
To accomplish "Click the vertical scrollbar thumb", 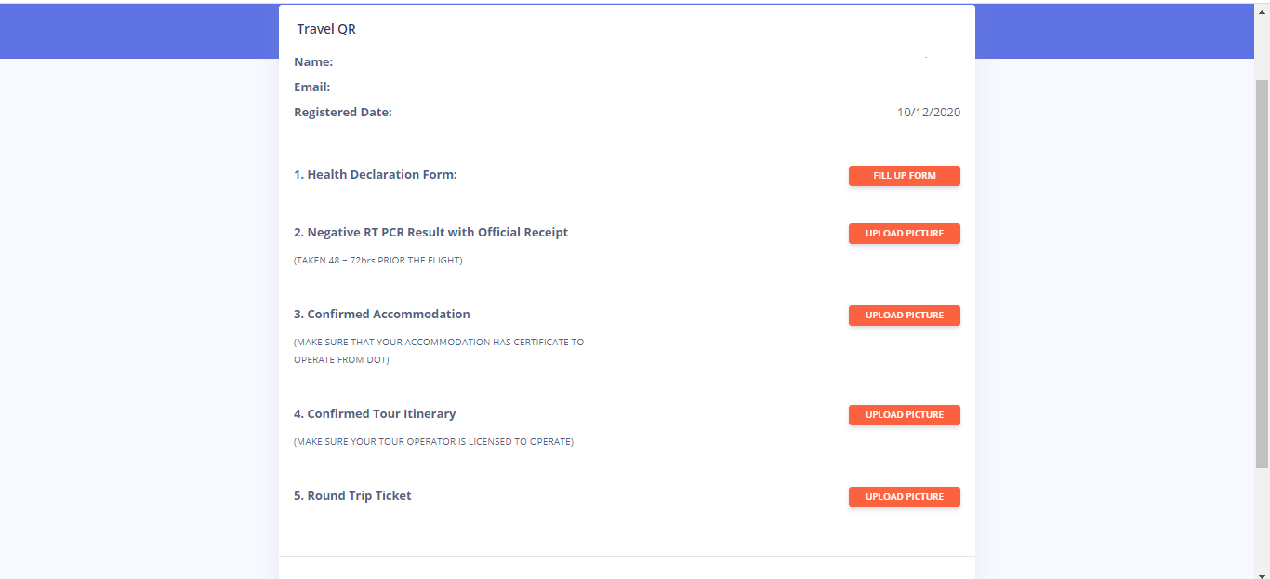I will [1261, 270].
